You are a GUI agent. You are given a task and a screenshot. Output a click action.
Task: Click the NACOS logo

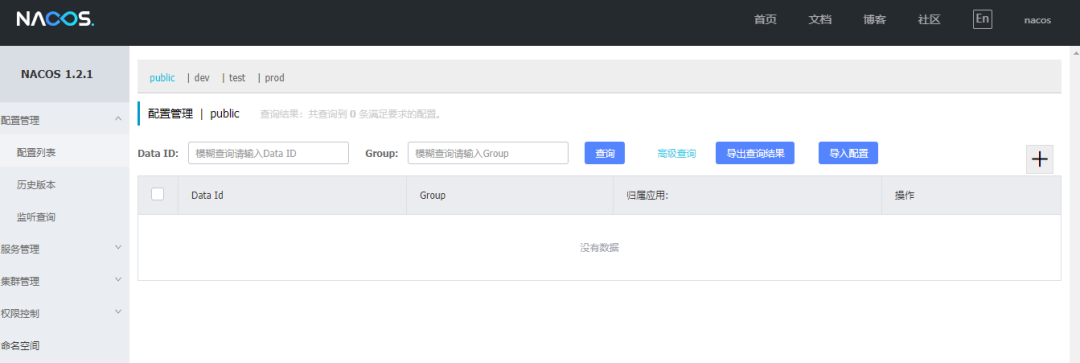[x=55, y=19]
